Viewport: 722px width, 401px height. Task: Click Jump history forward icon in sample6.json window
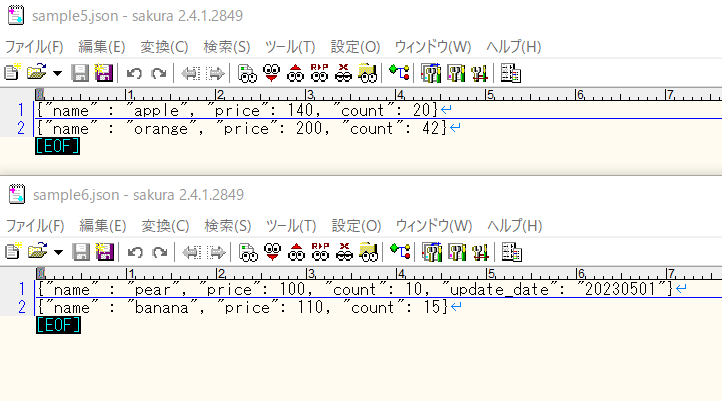pos(216,252)
